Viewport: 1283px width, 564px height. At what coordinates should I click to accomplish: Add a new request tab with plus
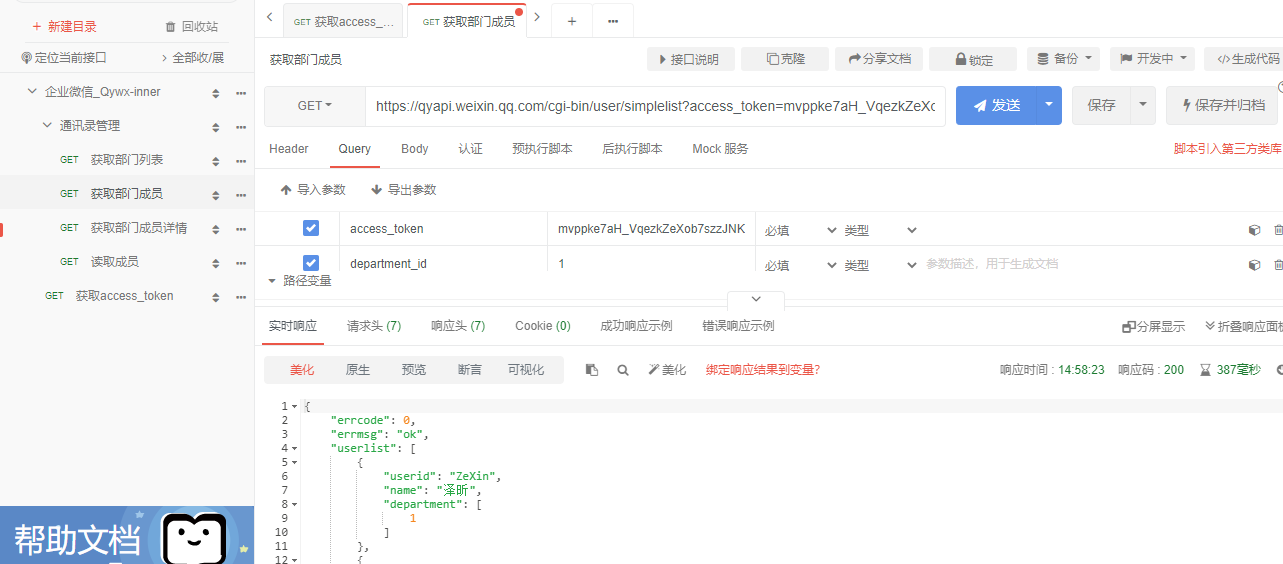tap(572, 21)
